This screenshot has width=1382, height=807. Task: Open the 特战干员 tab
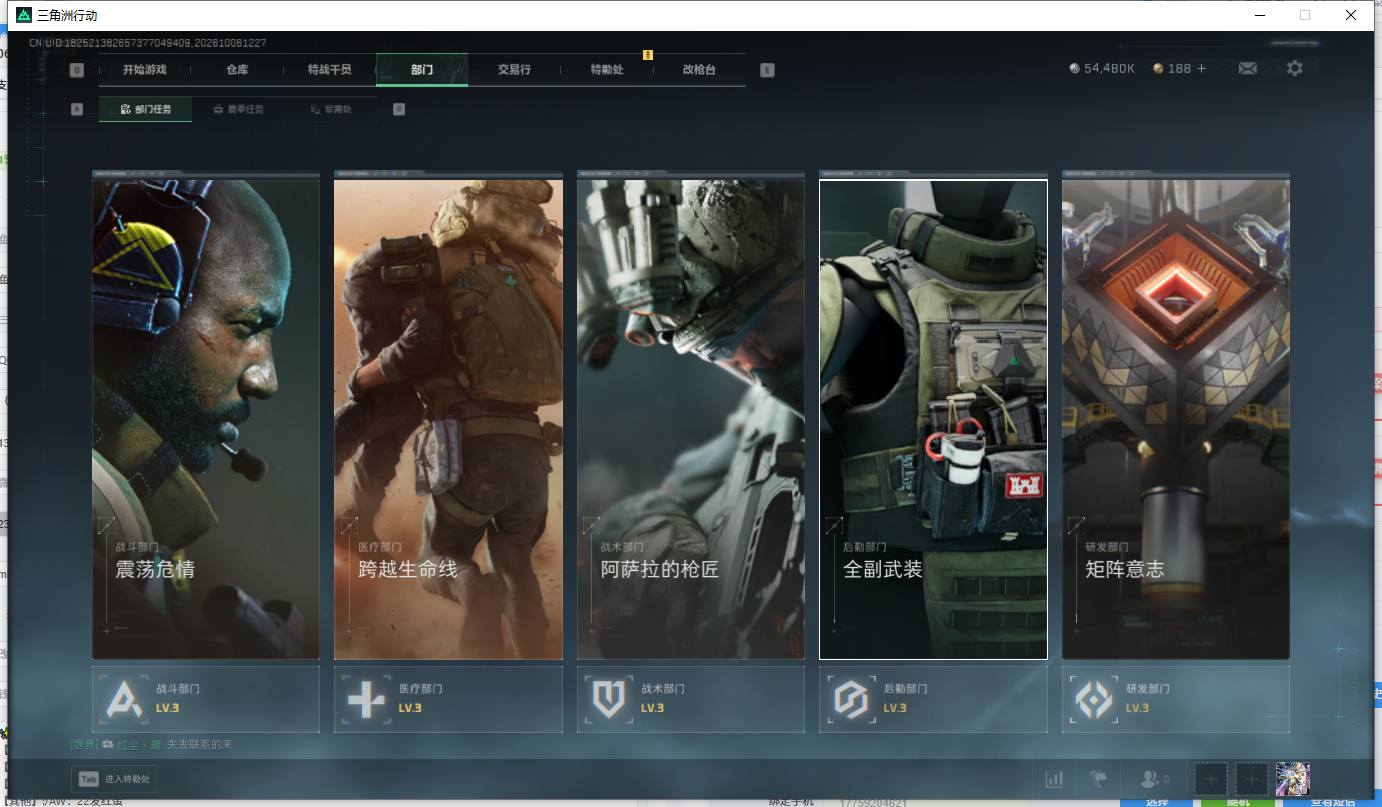click(329, 70)
